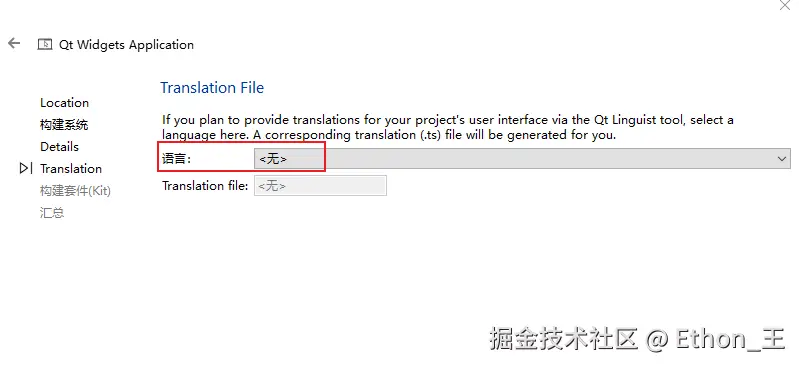This screenshot has height=366, width=799.
Task: Click the Qt Widgets Application title text
Action: (126, 44)
